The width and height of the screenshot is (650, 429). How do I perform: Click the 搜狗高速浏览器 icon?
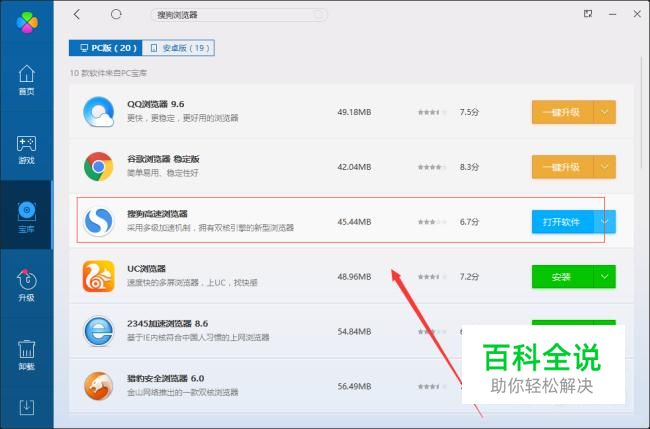(99, 221)
